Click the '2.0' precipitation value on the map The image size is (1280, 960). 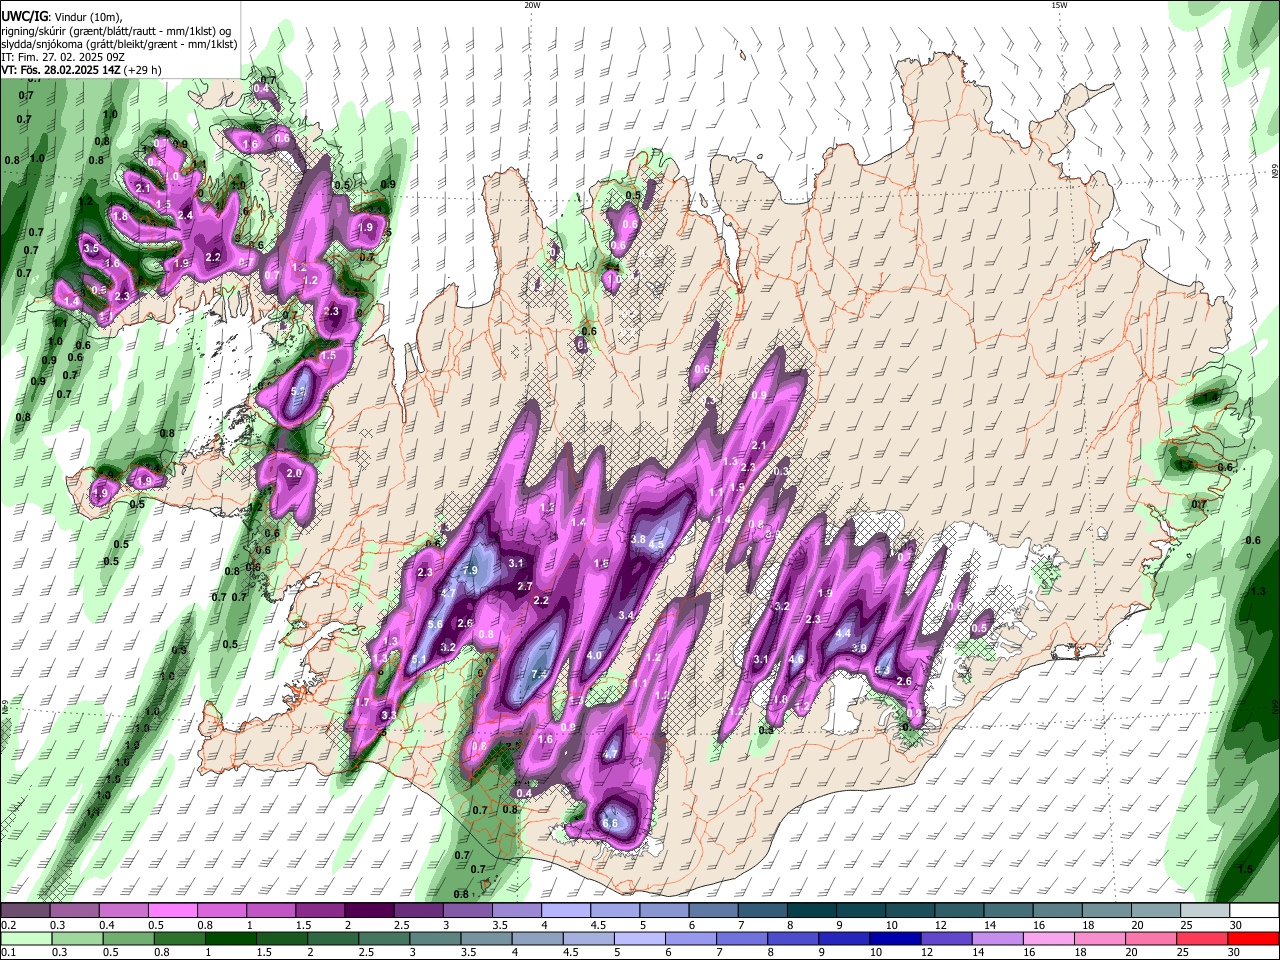[294, 473]
